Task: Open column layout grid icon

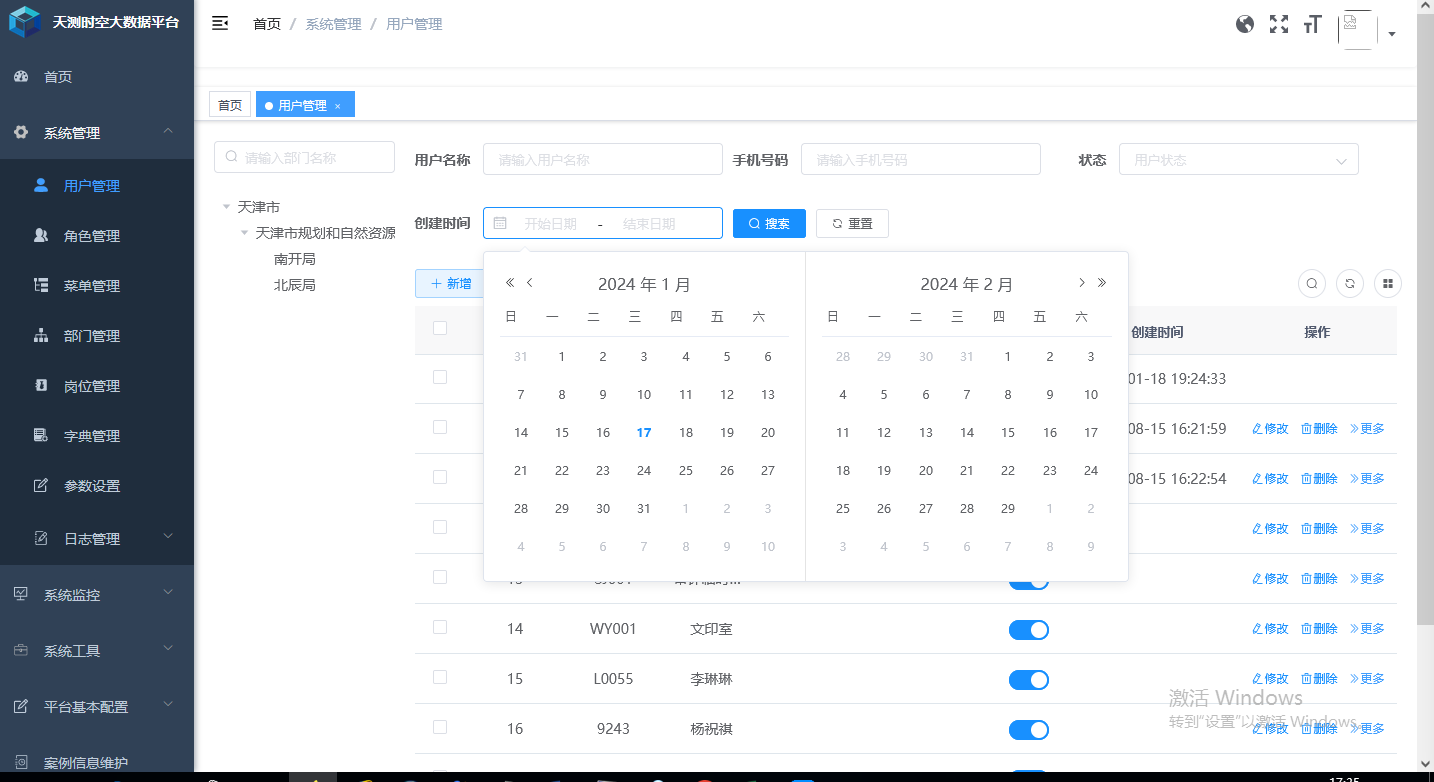Action: [x=1387, y=283]
